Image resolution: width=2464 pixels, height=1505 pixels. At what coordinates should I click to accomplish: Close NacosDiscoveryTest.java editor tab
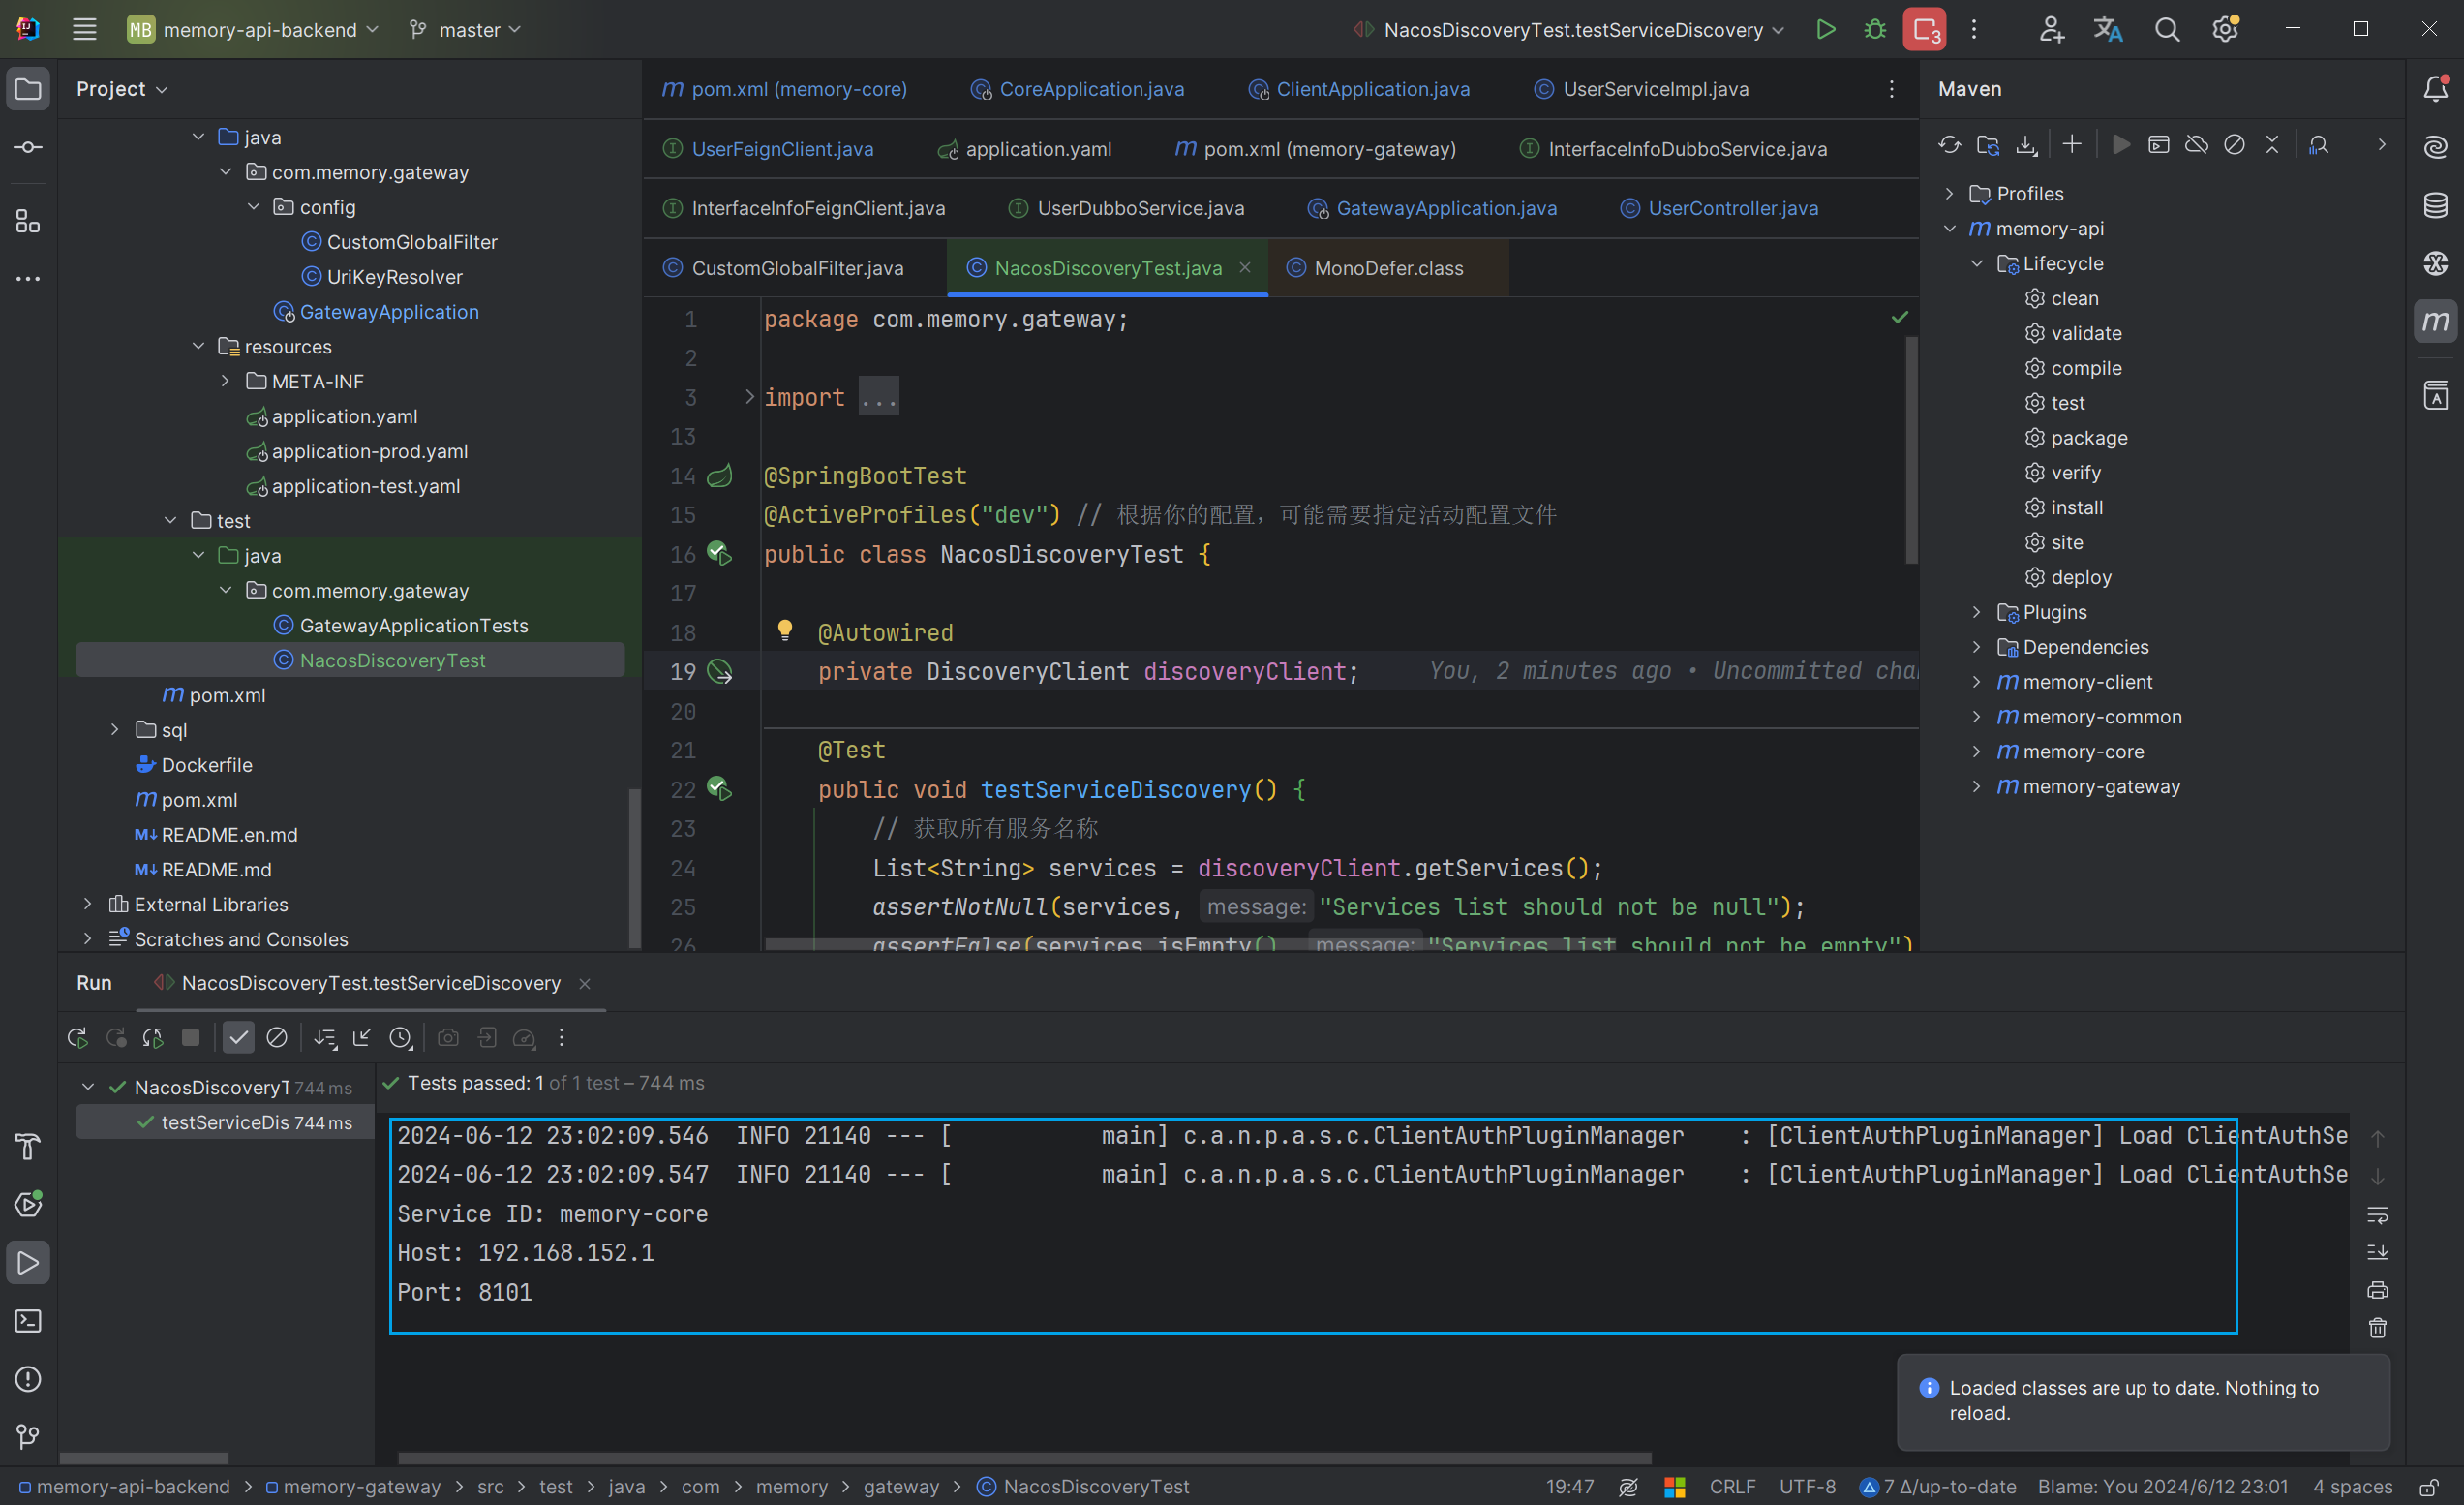click(1245, 267)
